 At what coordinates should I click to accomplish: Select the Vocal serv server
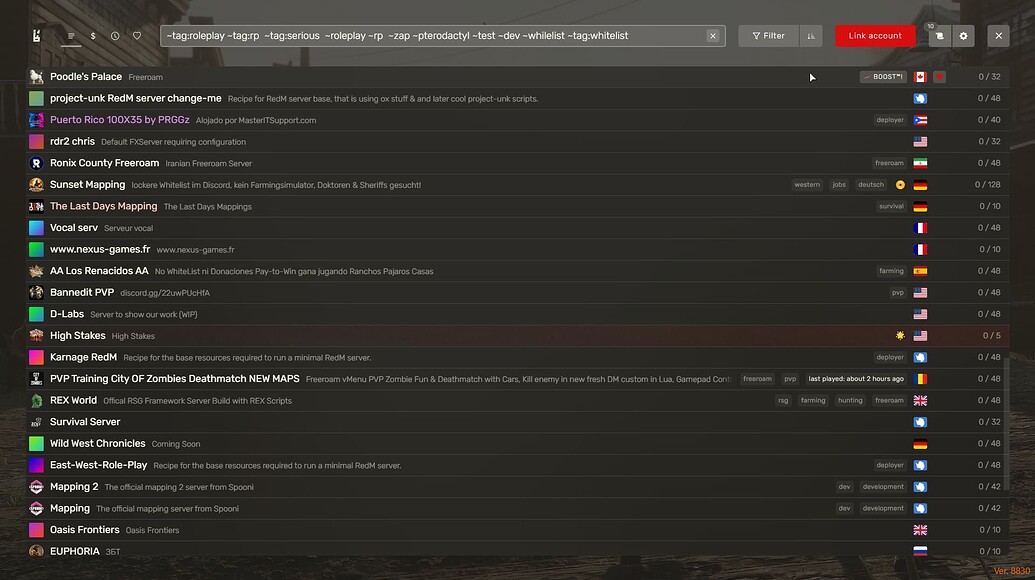pos(517,228)
